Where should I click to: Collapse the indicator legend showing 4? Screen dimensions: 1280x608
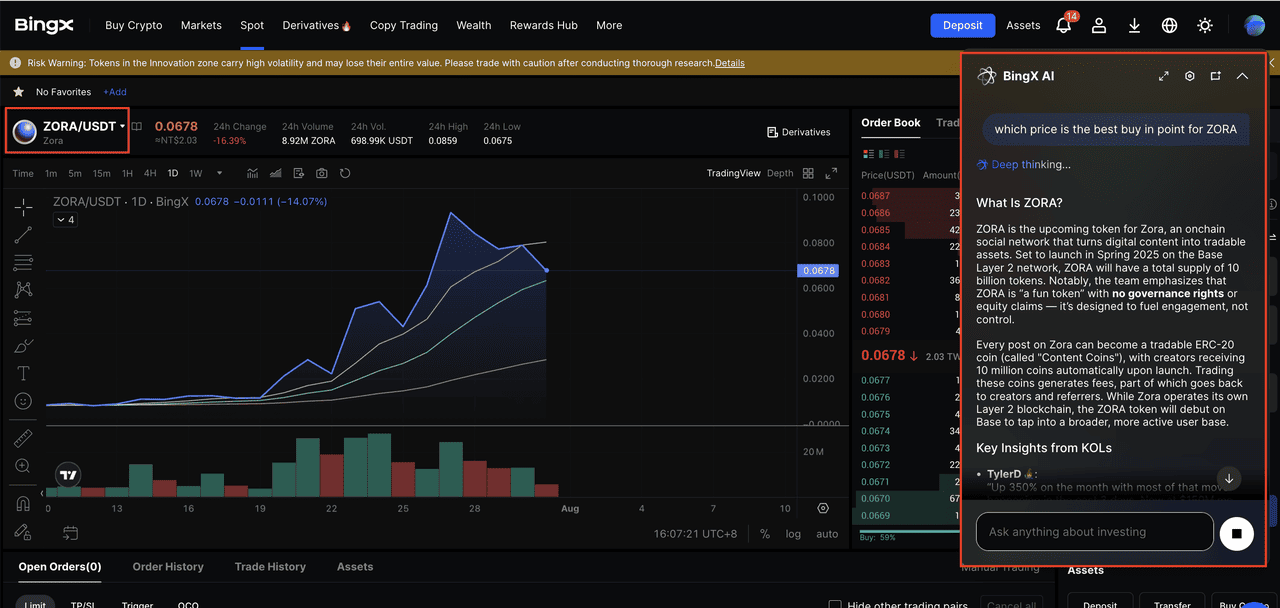point(65,220)
